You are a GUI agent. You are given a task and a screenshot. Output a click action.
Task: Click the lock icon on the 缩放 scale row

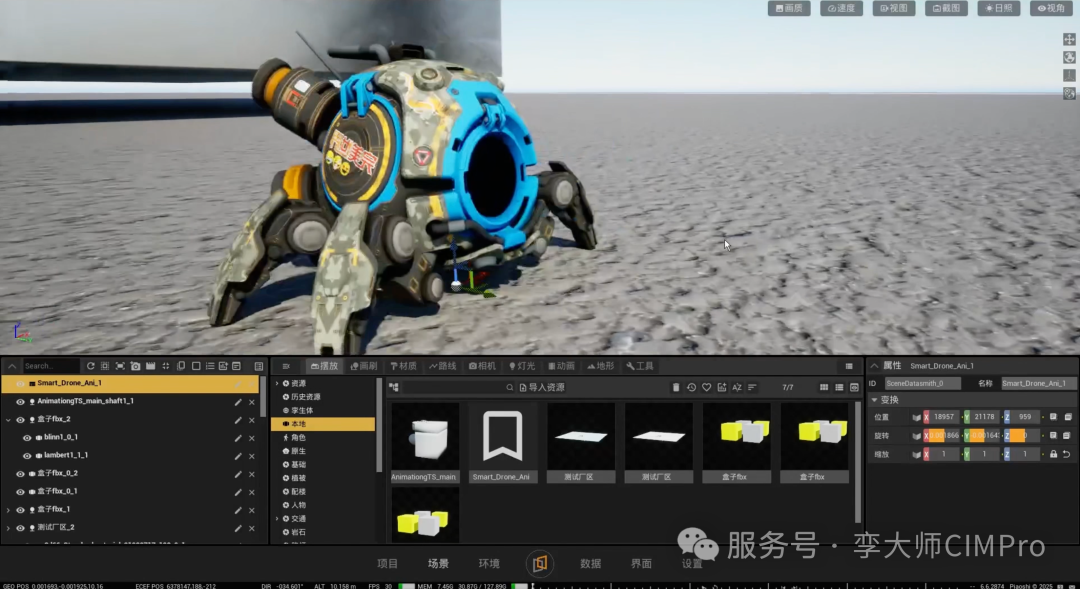point(1053,454)
